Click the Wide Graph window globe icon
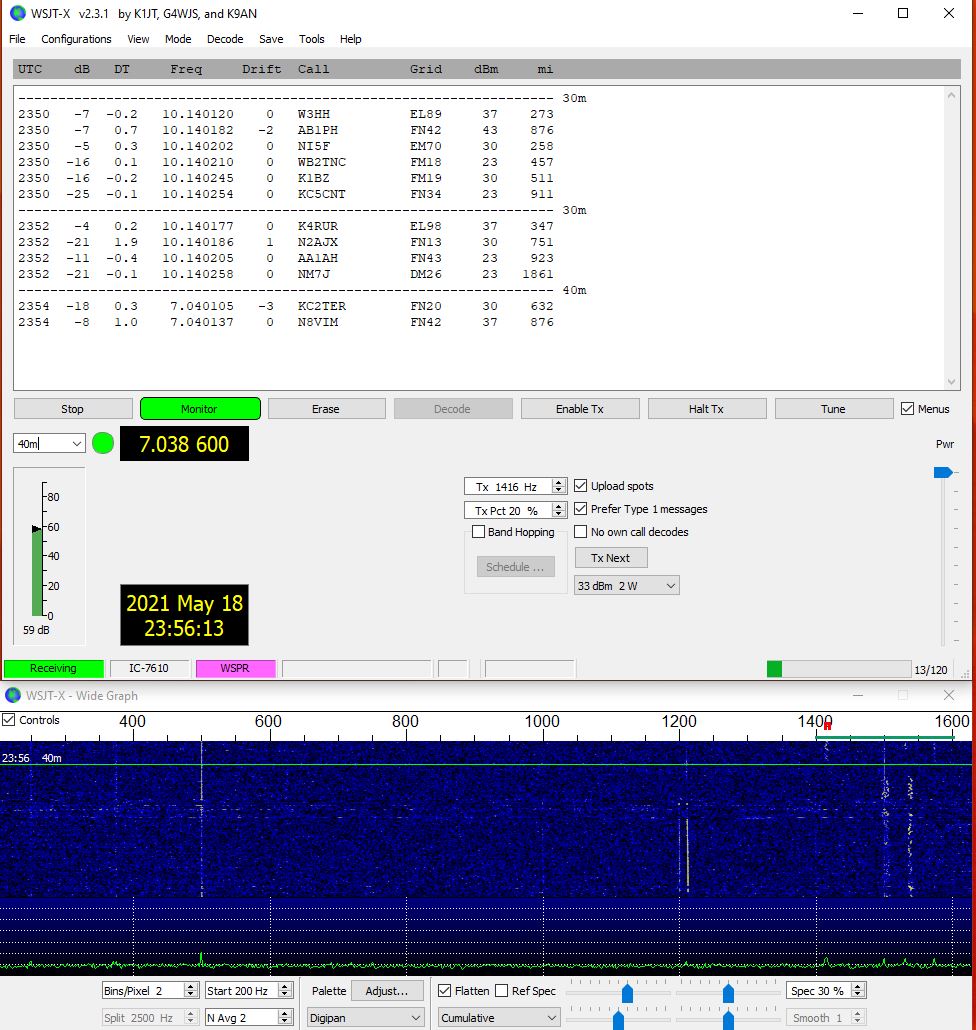The width and height of the screenshot is (976, 1030). (13, 695)
